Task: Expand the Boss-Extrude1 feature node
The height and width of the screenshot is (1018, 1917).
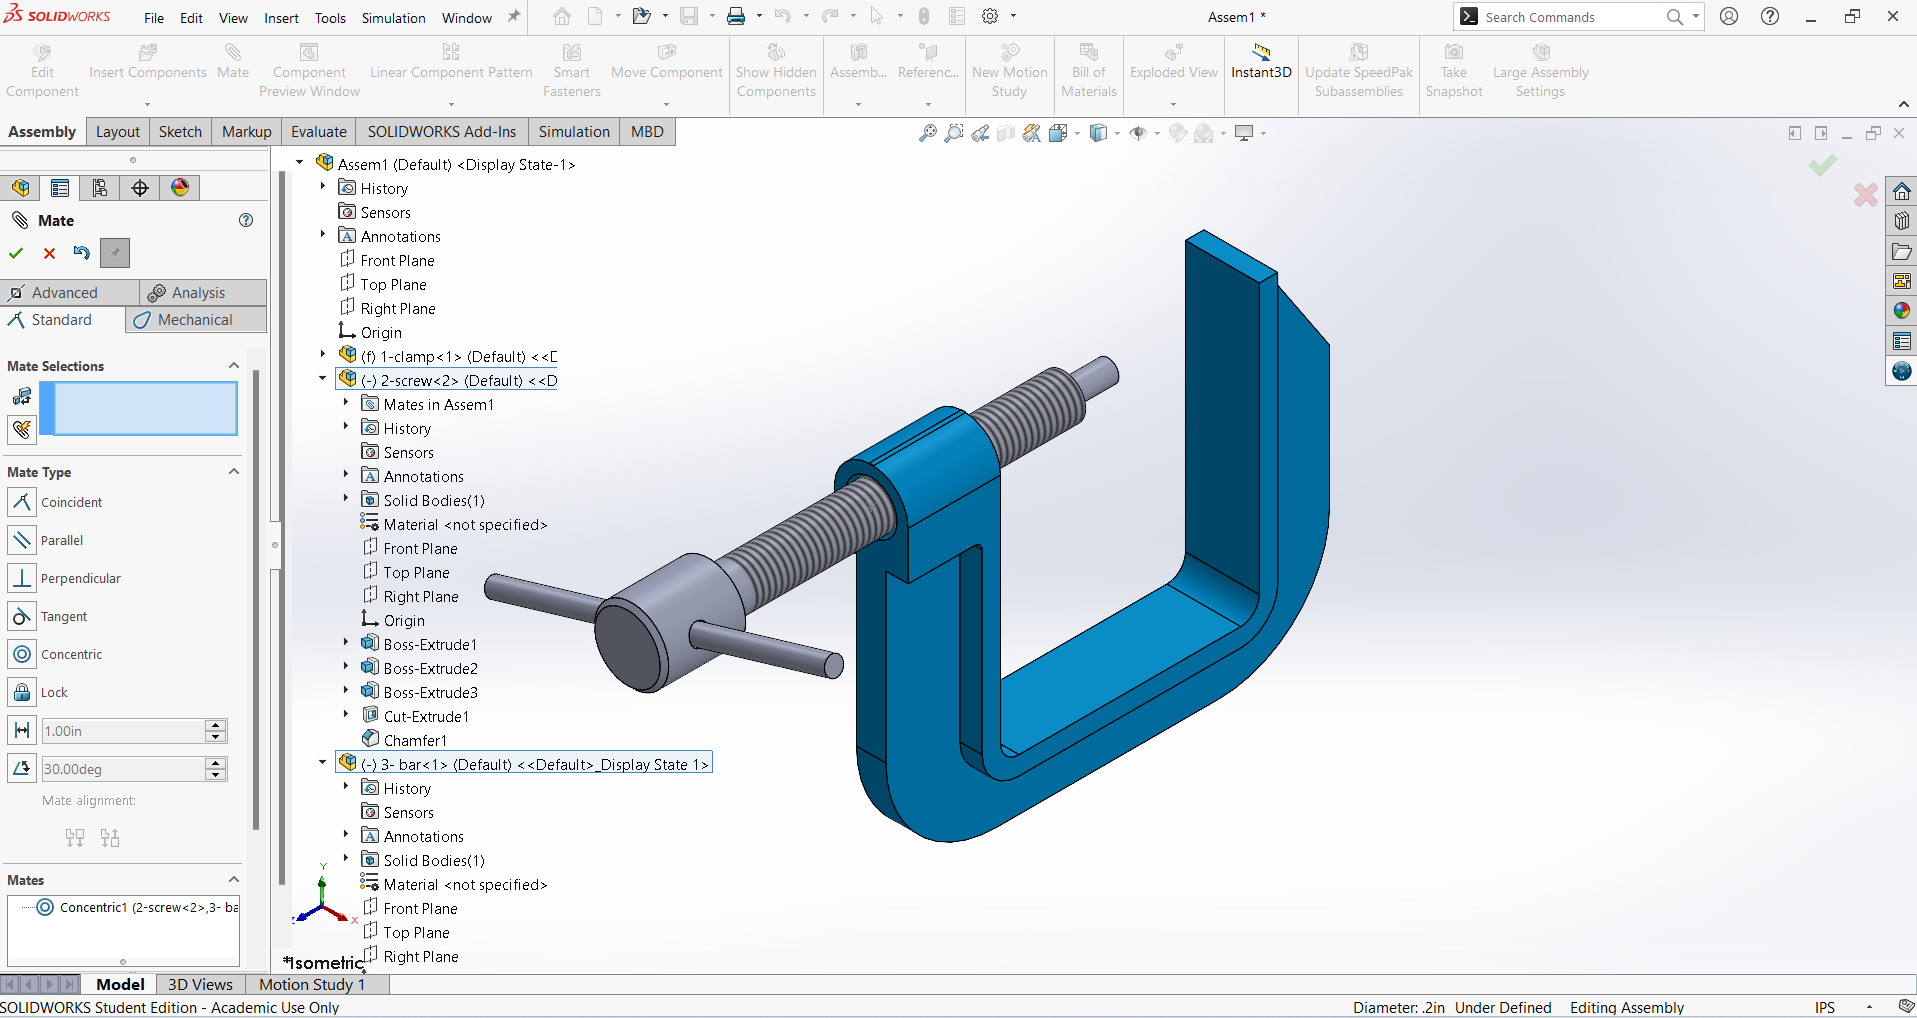Action: [346, 642]
